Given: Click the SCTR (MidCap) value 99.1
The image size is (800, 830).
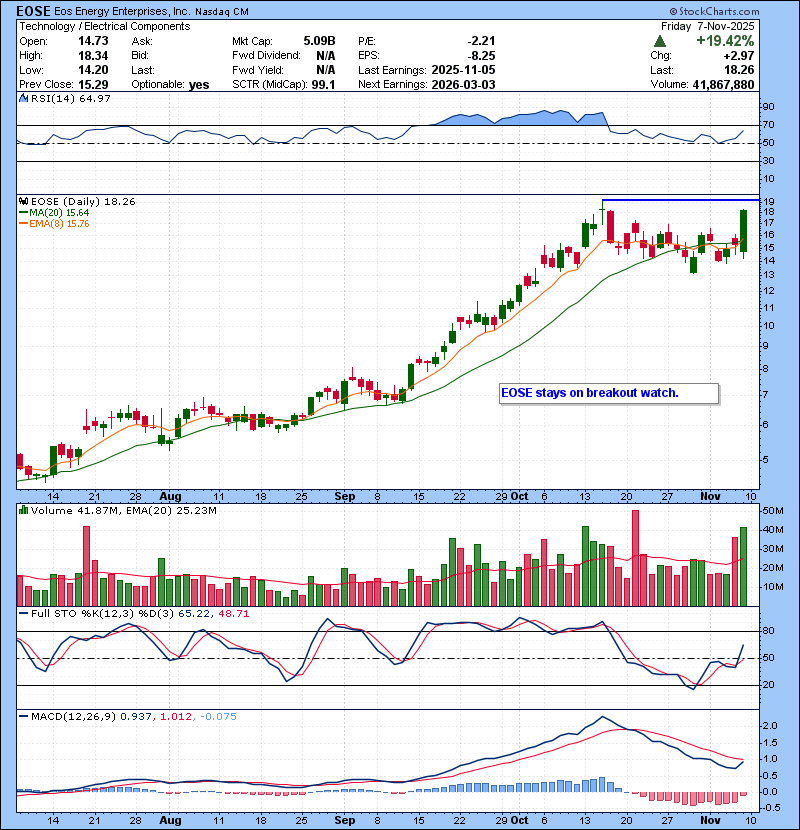Looking at the screenshot, I should click(x=323, y=84).
